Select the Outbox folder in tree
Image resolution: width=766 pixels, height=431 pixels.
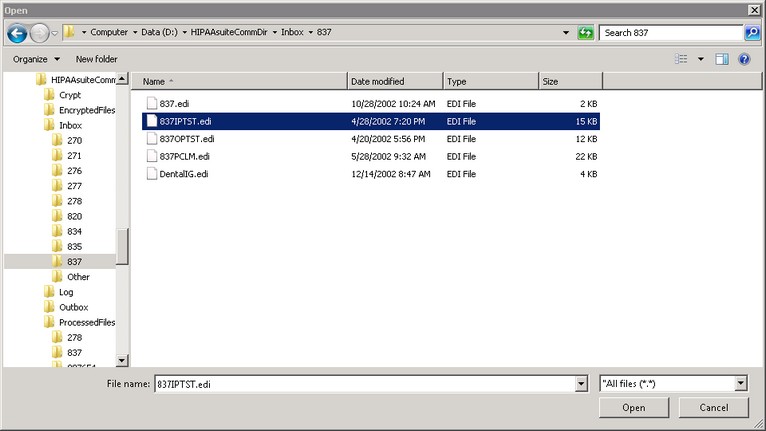pyautogui.click(x=73, y=307)
